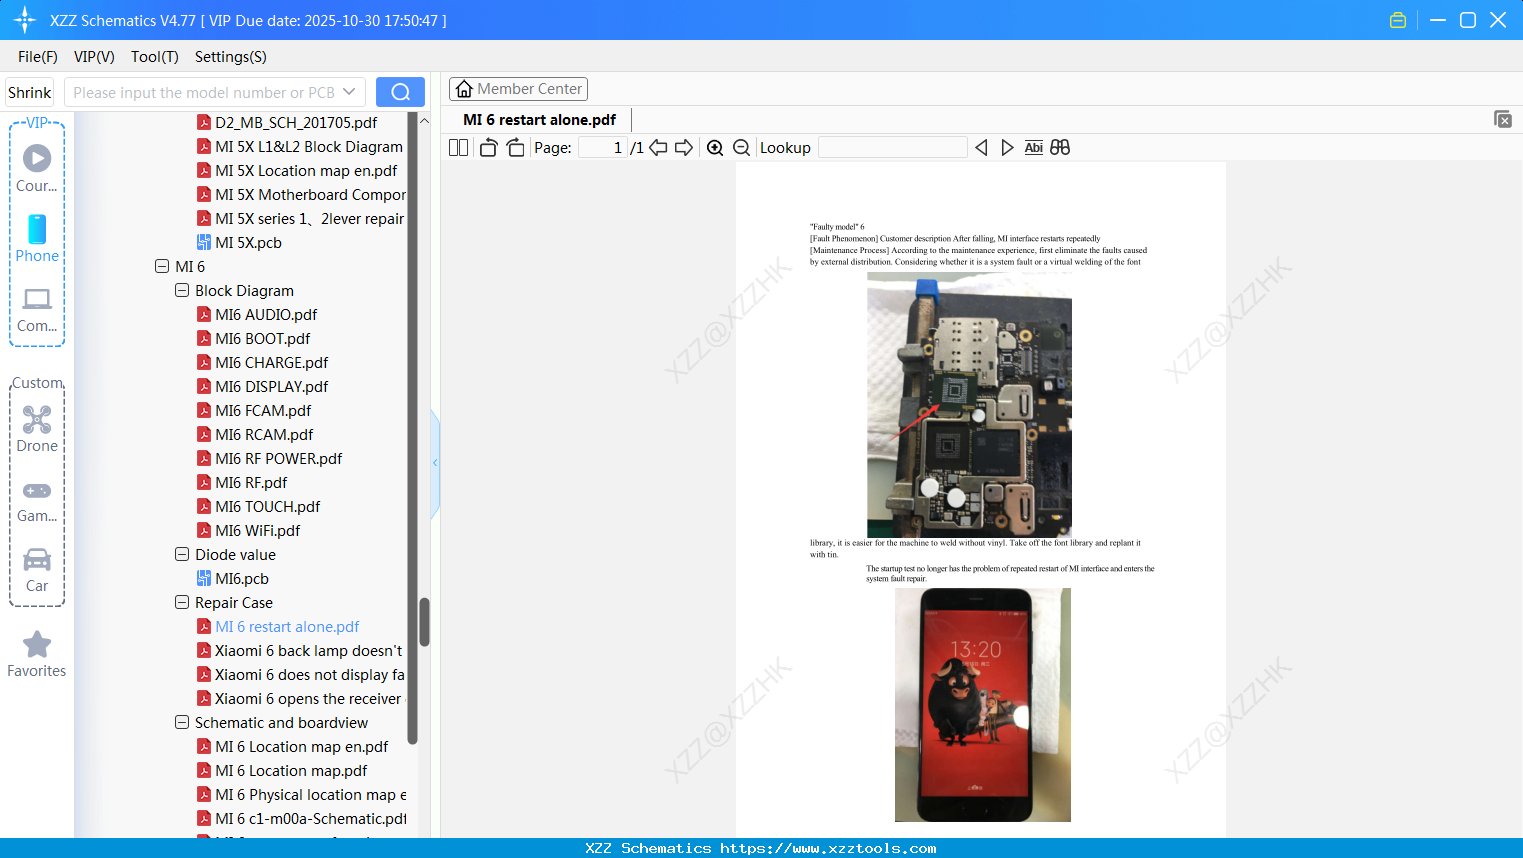The width and height of the screenshot is (1523, 858).
Task: Go to next page arrow
Action: 684,148
